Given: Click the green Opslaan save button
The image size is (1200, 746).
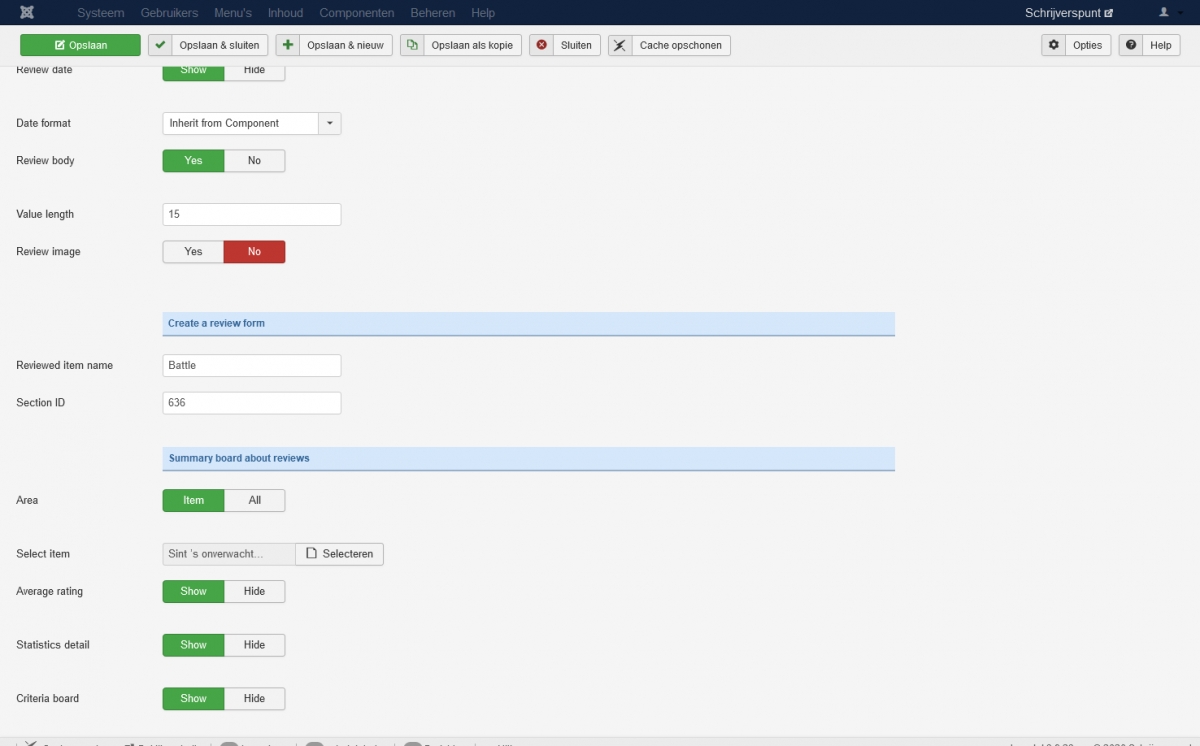Looking at the screenshot, I should 80,45.
